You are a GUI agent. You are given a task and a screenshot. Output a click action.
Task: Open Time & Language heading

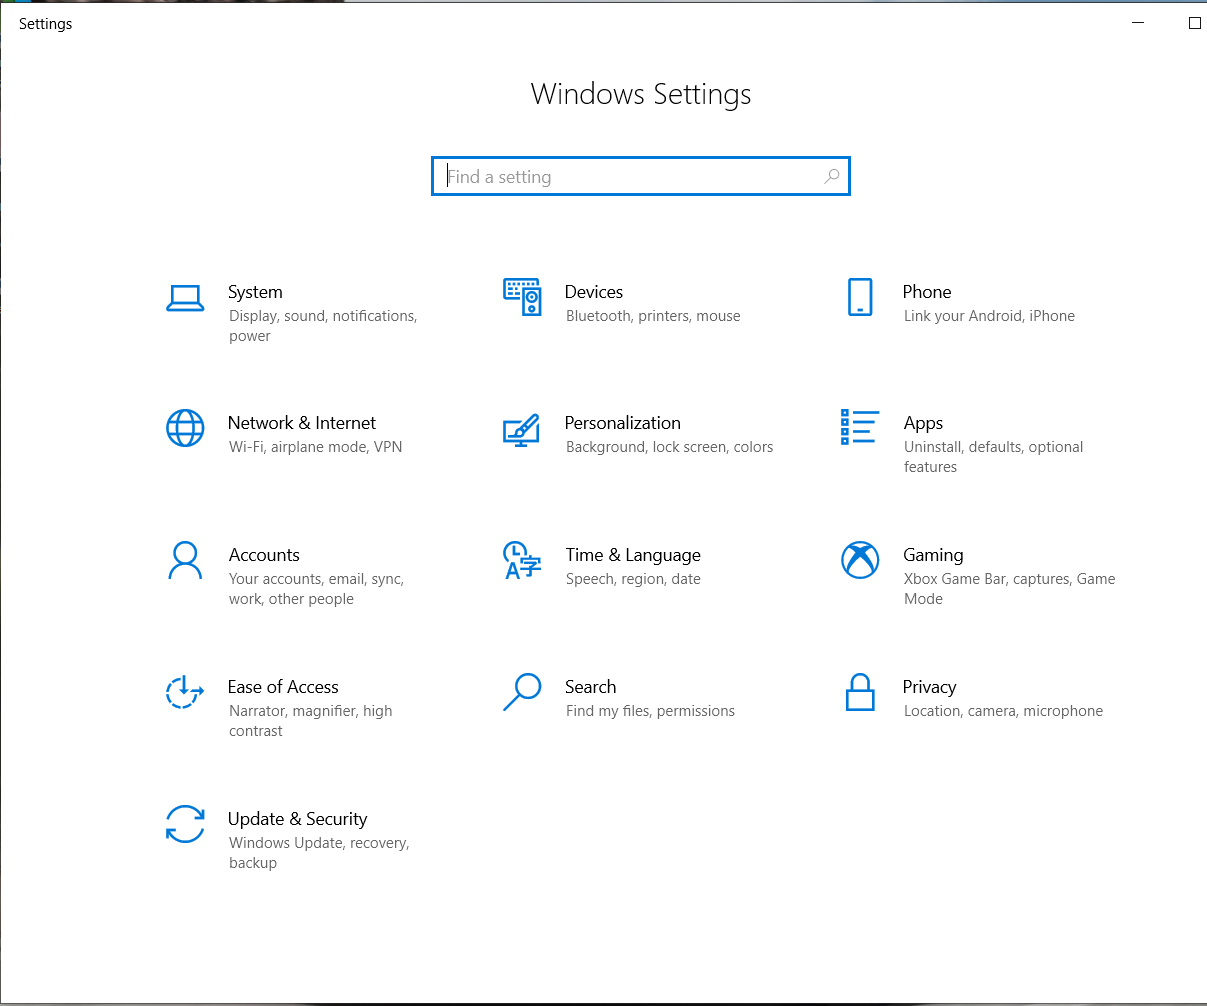633,555
